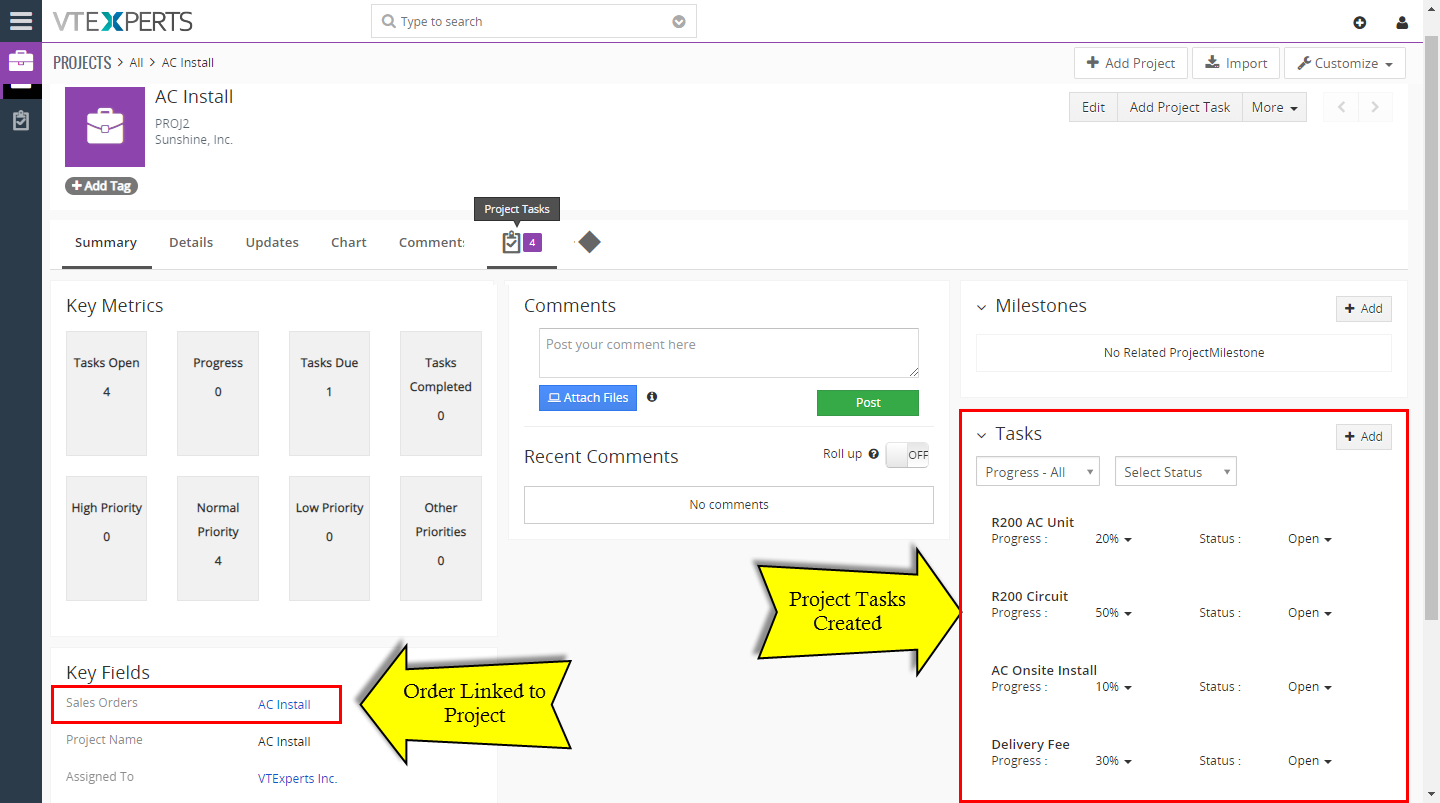Change R200 Circuit progress 50%
This screenshot has height=803, width=1440.
1113,613
